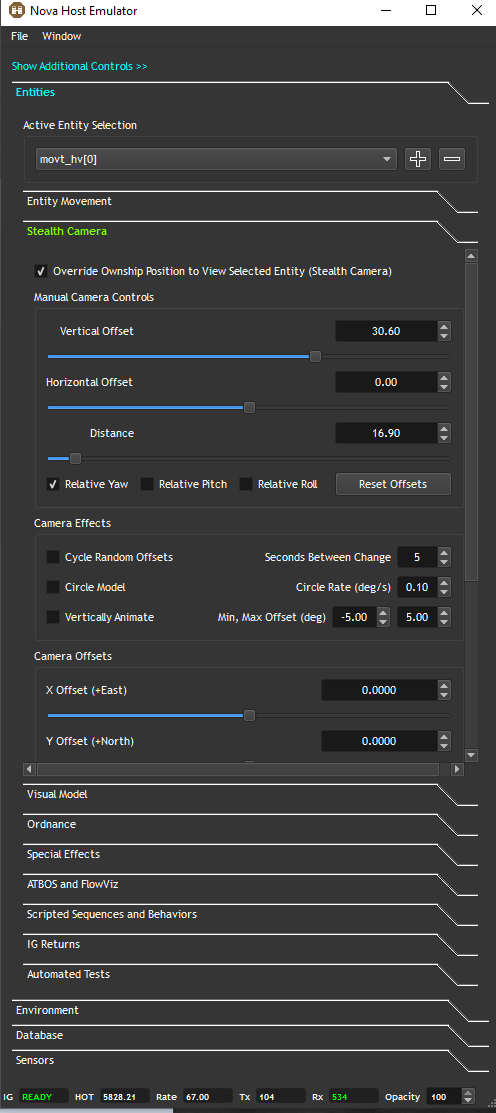
Task: Click the Horizontal Offset slider handle
Action: coord(249,407)
